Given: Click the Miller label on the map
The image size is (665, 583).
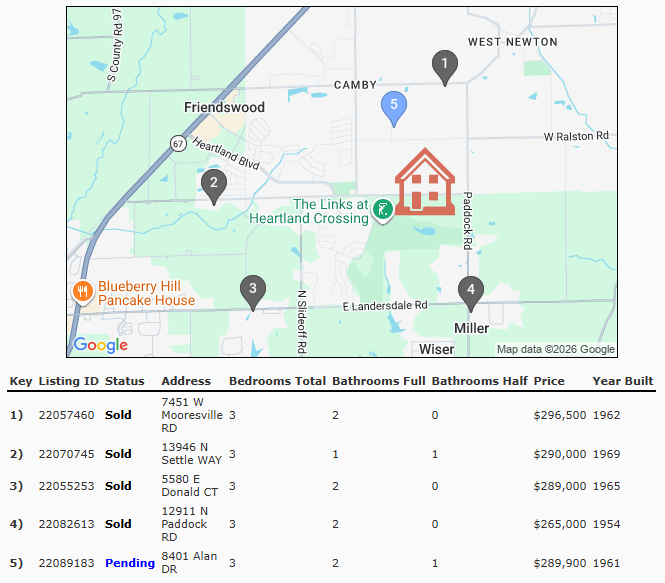Looking at the screenshot, I should pos(472,328).
